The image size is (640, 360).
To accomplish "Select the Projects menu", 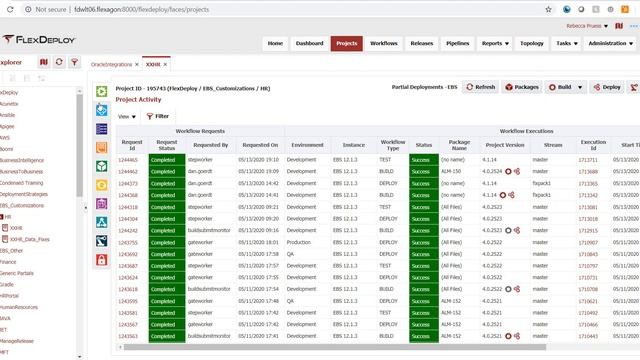I will pos(347,43).
